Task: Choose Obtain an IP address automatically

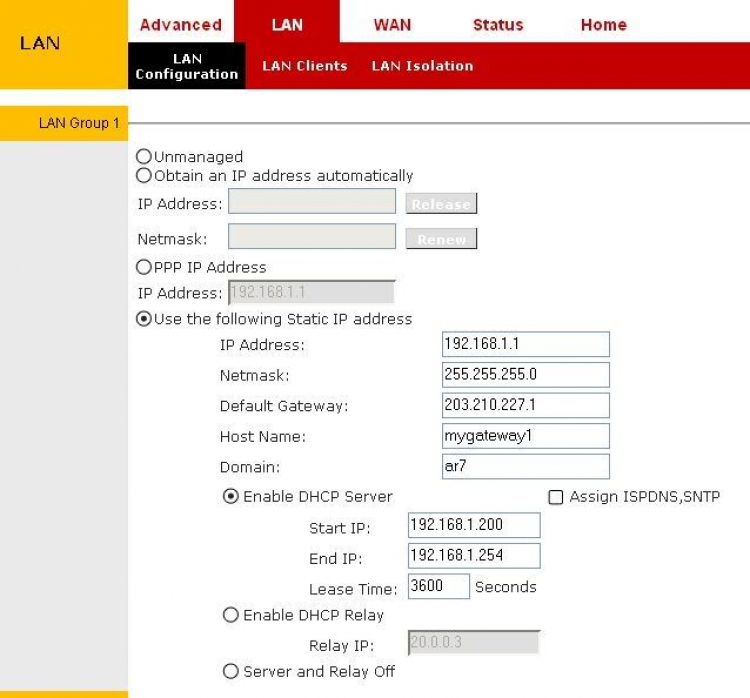Action: pos(143,175)
